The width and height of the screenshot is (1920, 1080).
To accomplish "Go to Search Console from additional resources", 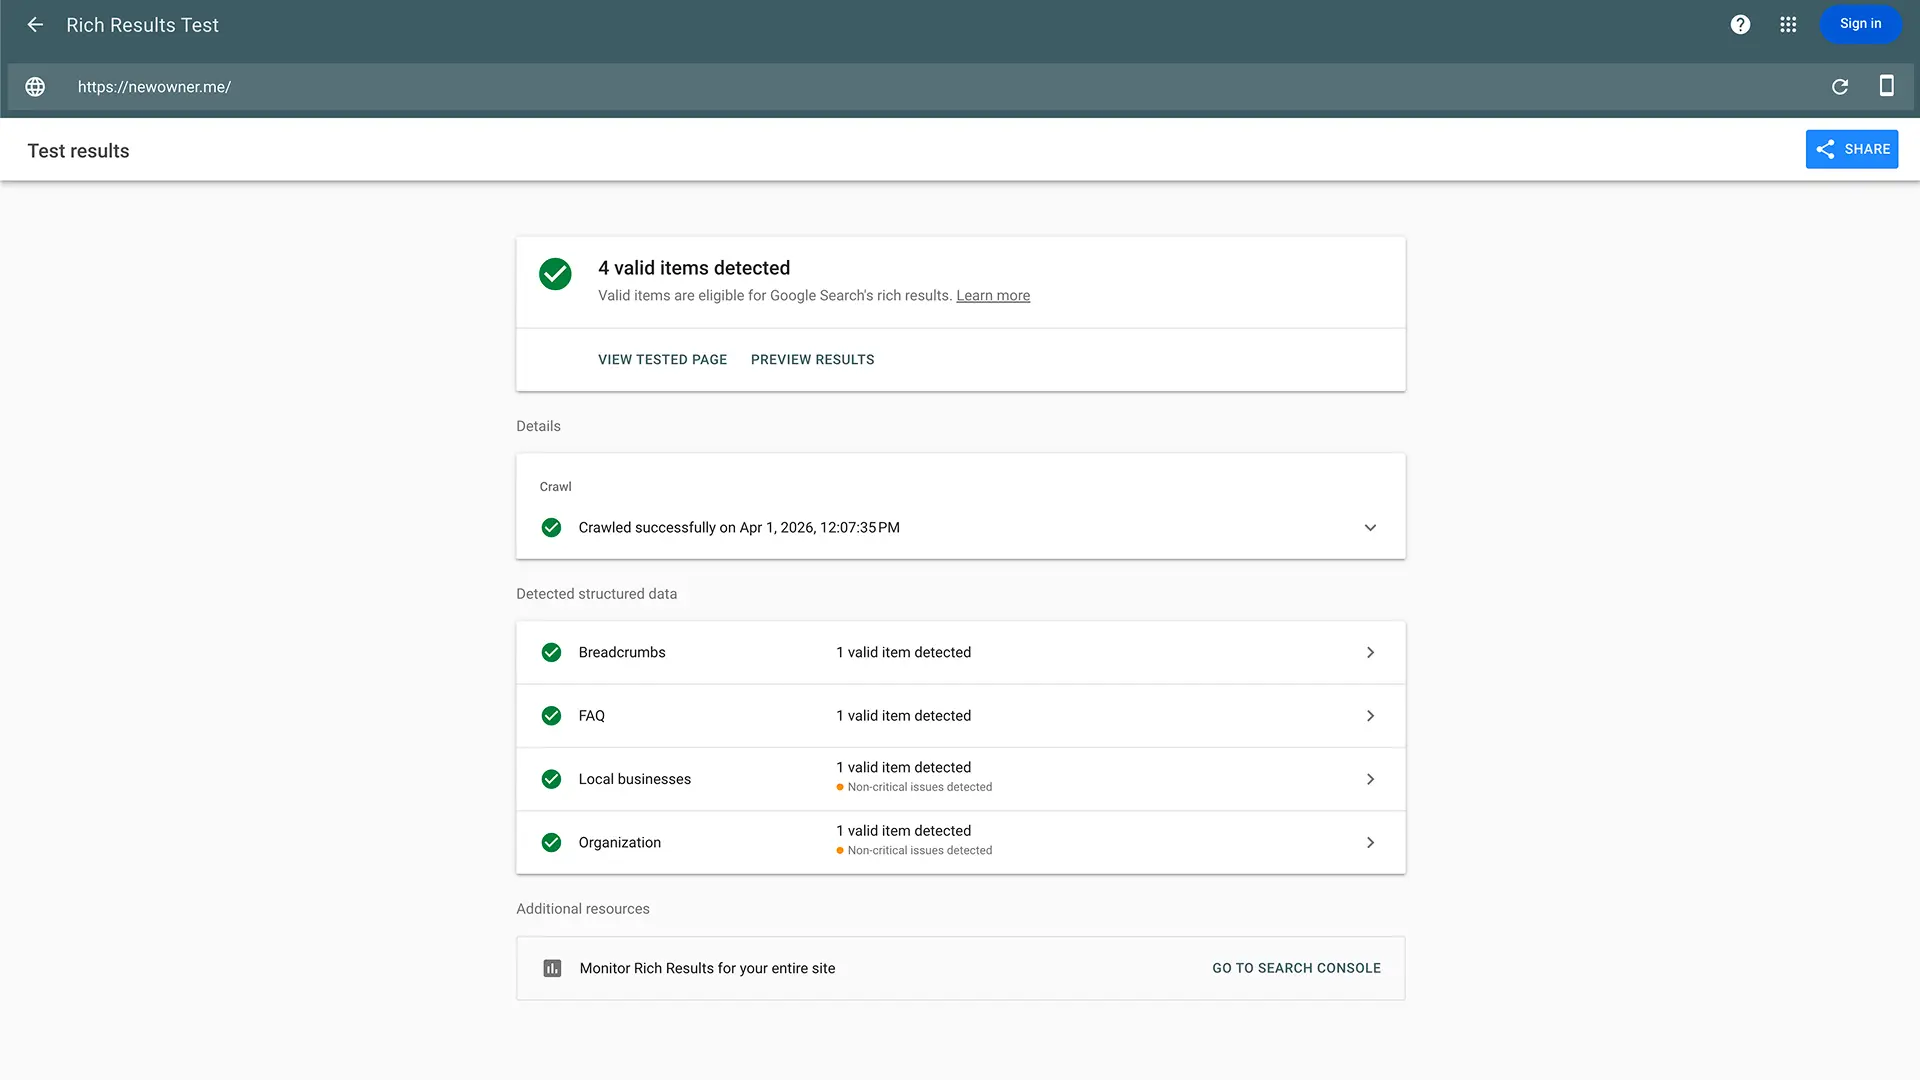I will coord(1296,968).
